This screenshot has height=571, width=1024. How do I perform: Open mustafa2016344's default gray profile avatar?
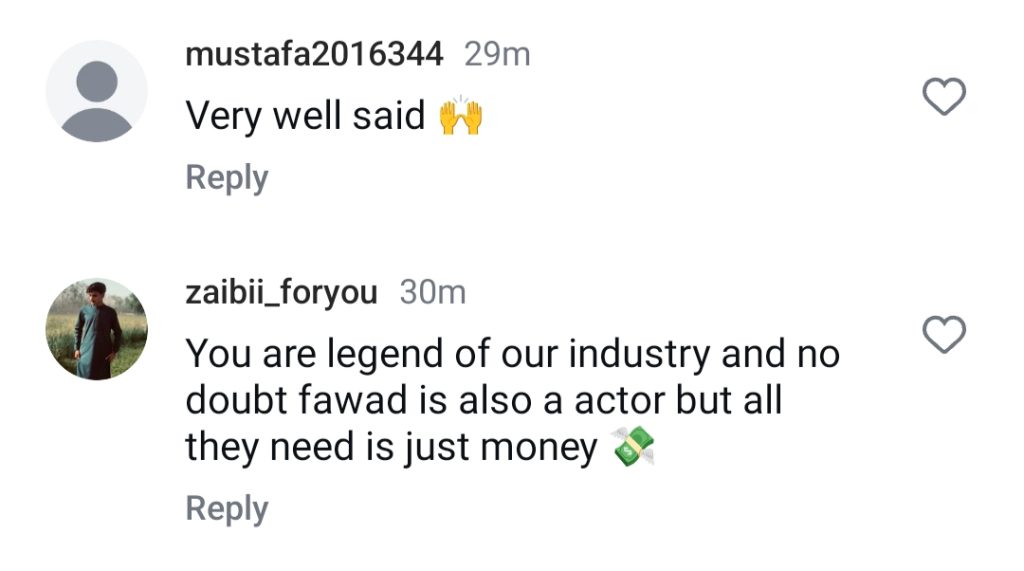[x=97, y=91]
